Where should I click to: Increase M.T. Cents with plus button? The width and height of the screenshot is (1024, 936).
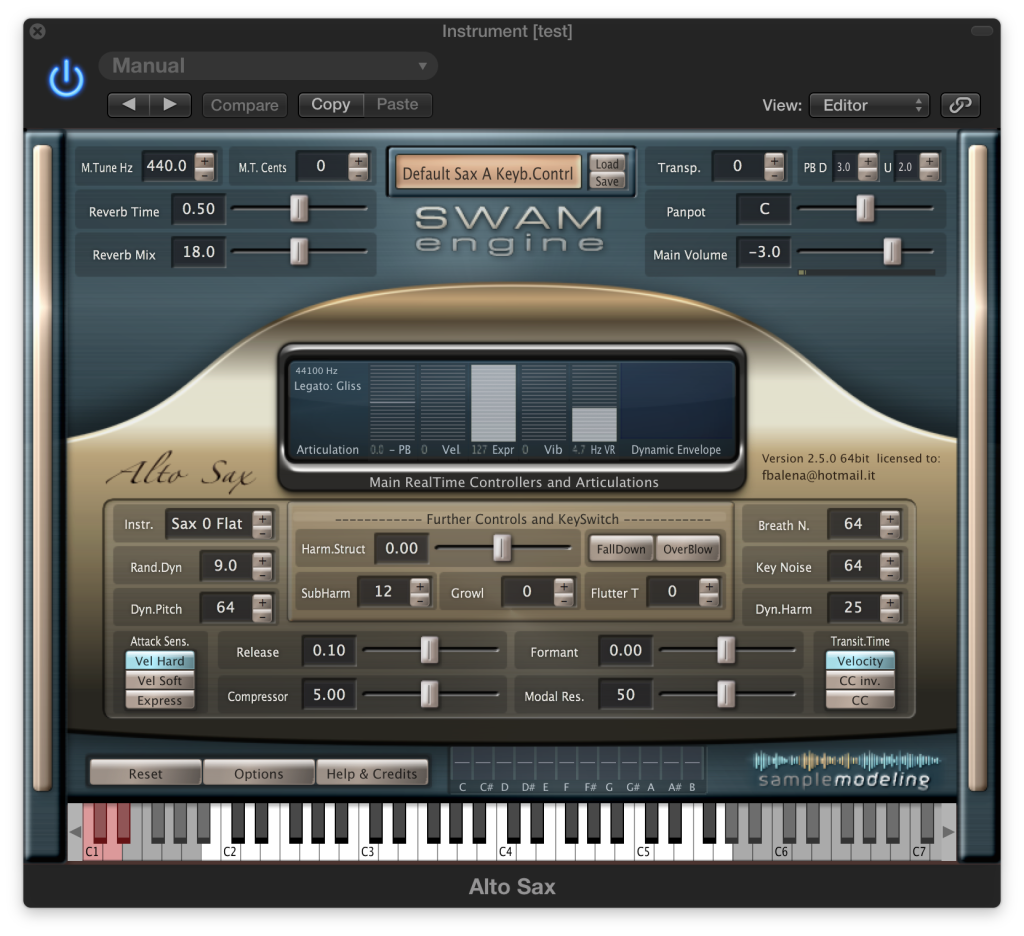pos(359,159)
